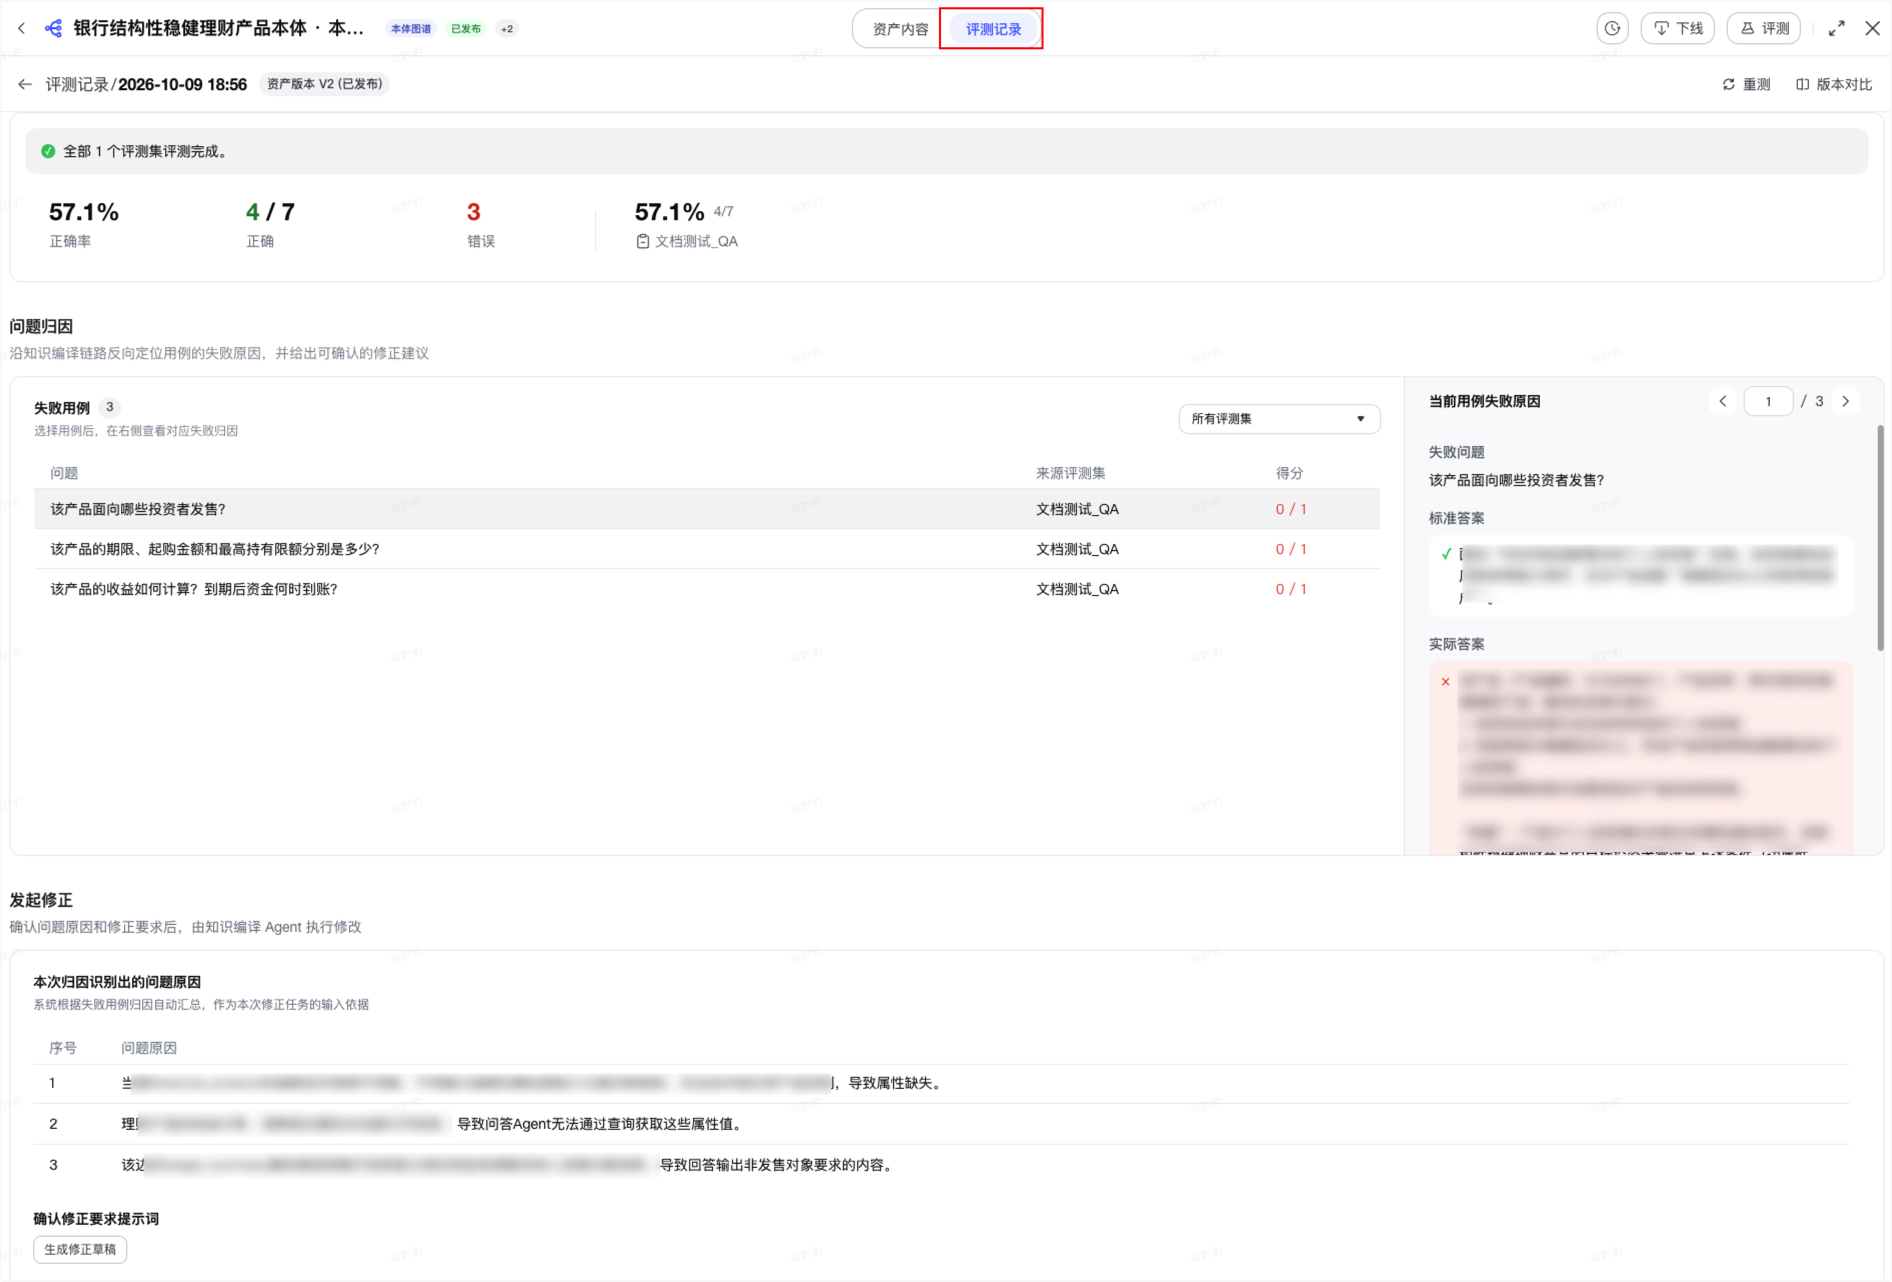Image resolution: width=1892 pixels, height=1282 pixels.
Task: Click 资产版本 V2 (已发布) badge
Action: click(324, 84)
